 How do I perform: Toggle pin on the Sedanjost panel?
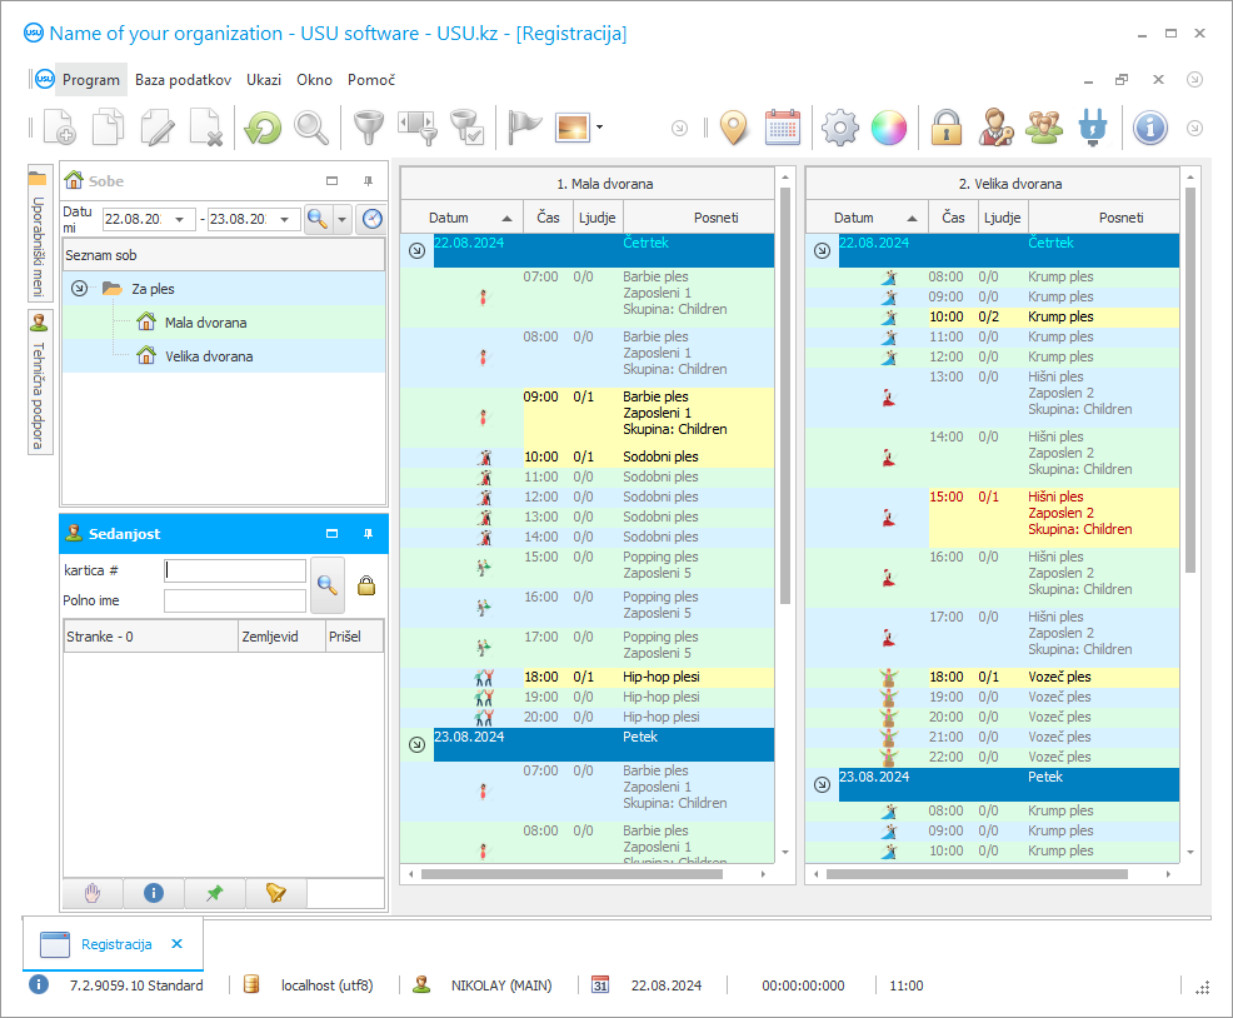[368, 534]
